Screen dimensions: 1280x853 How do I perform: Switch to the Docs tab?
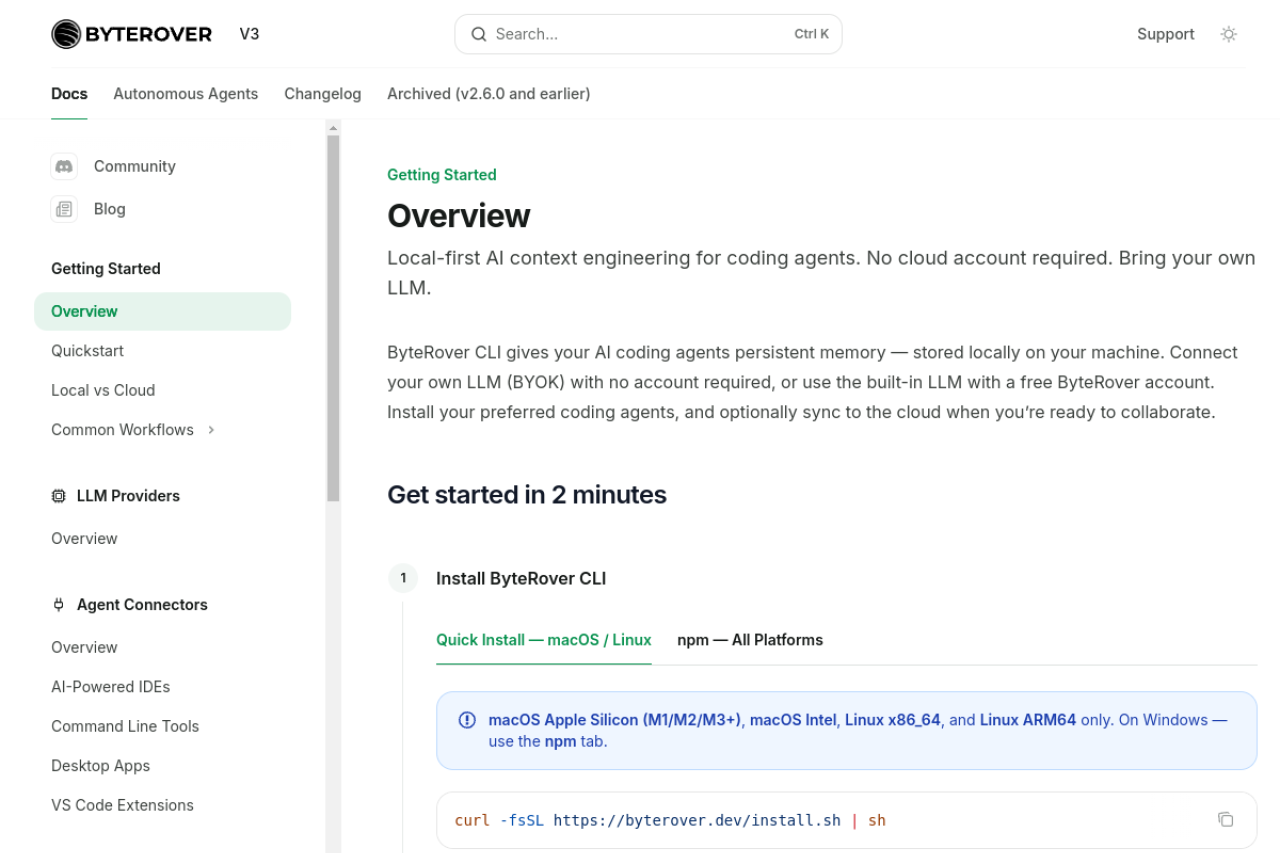[x=69, y=94]
